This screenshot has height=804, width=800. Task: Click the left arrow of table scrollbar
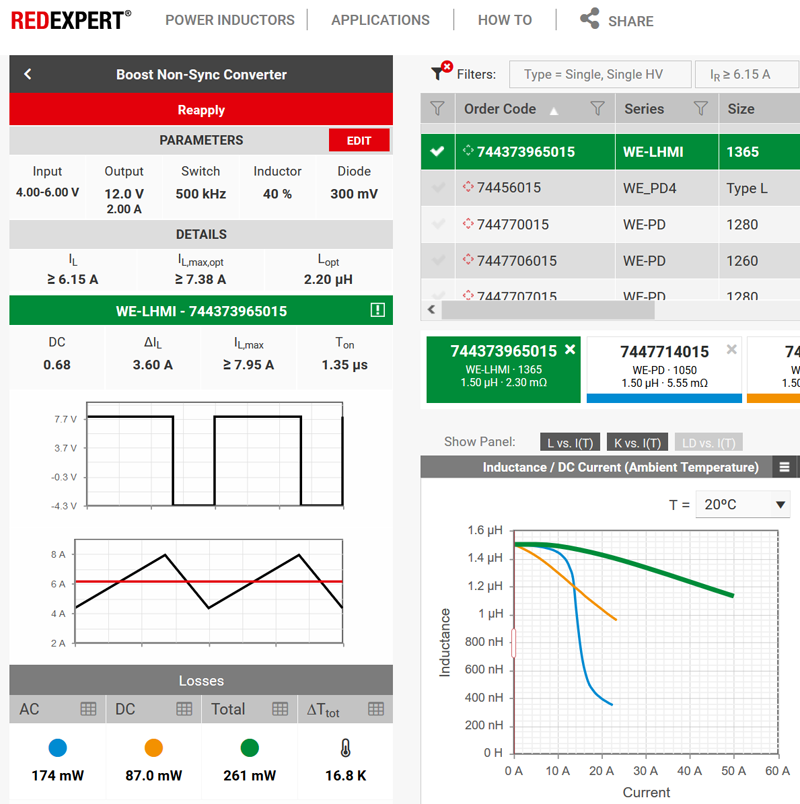pyautogui.click(x=431, y=309)
